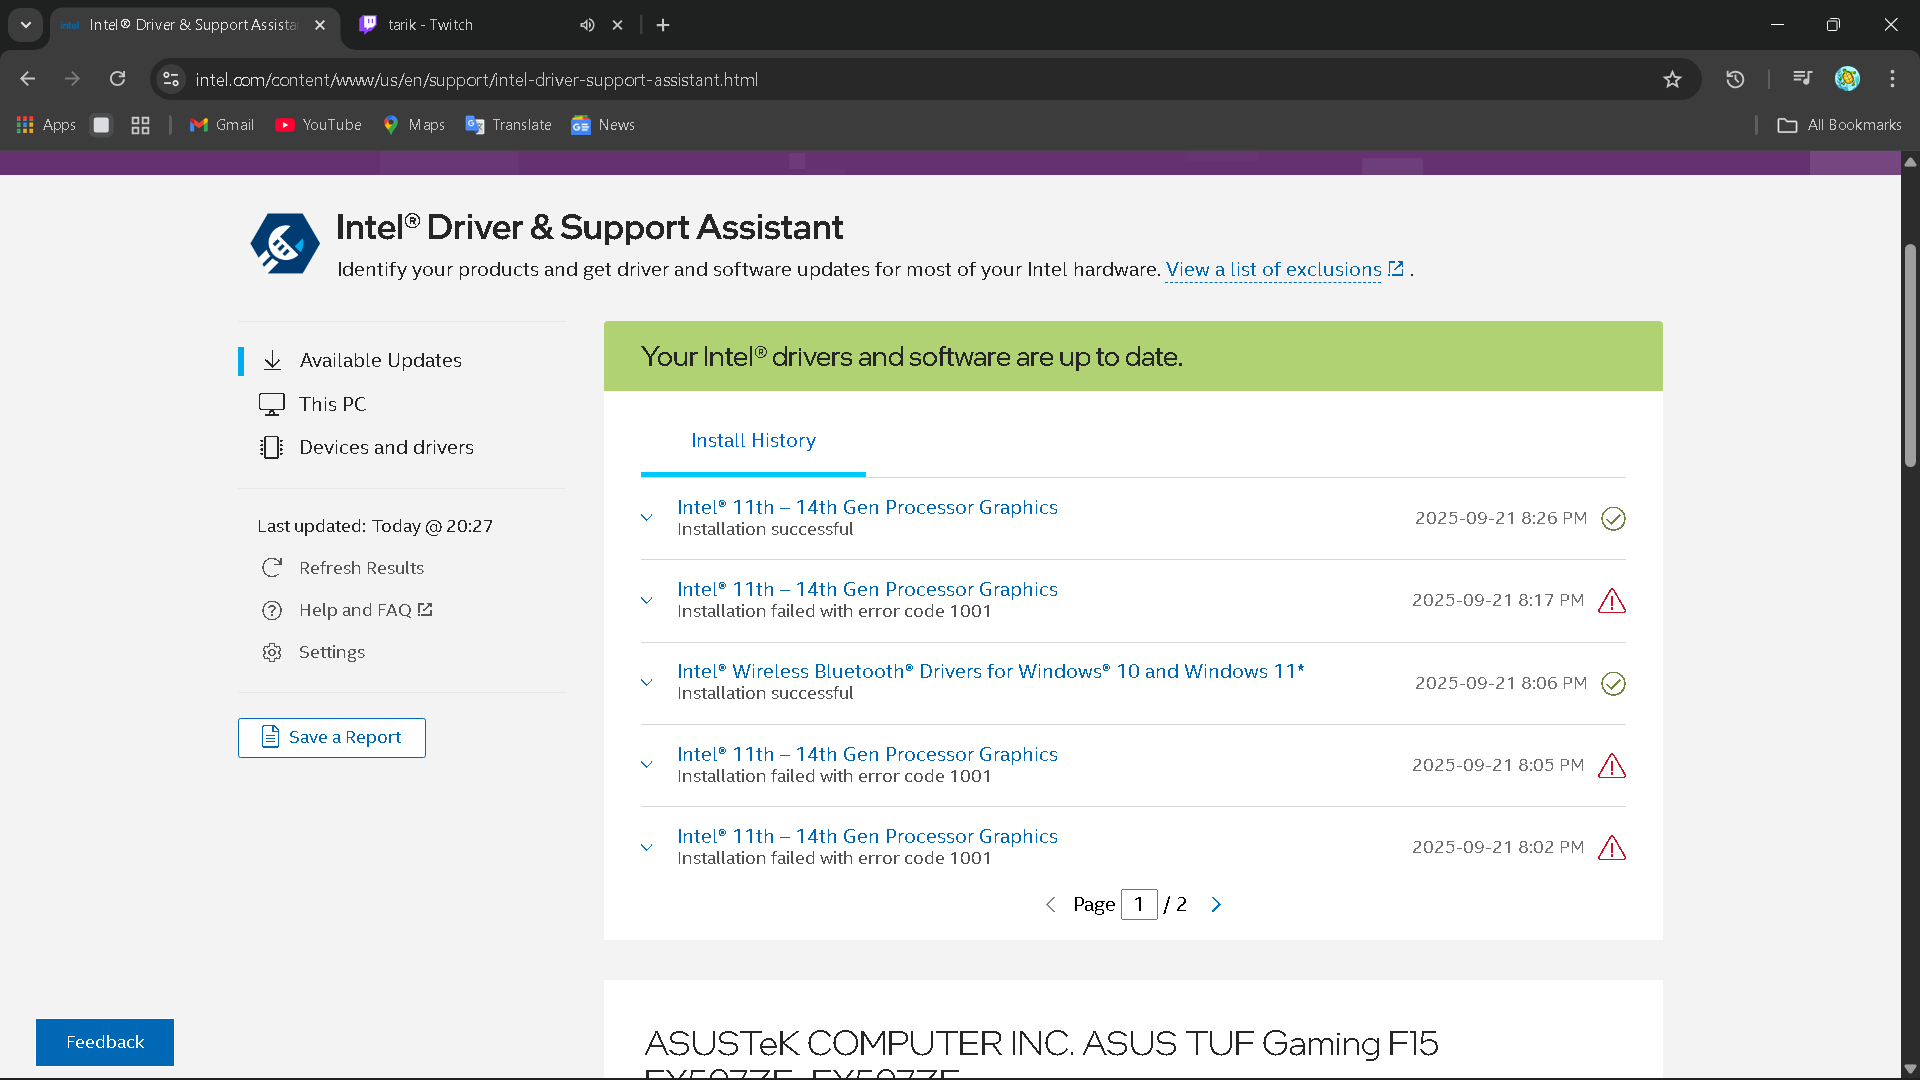Open the YouTube bookmark

click(x=318, y=125)
